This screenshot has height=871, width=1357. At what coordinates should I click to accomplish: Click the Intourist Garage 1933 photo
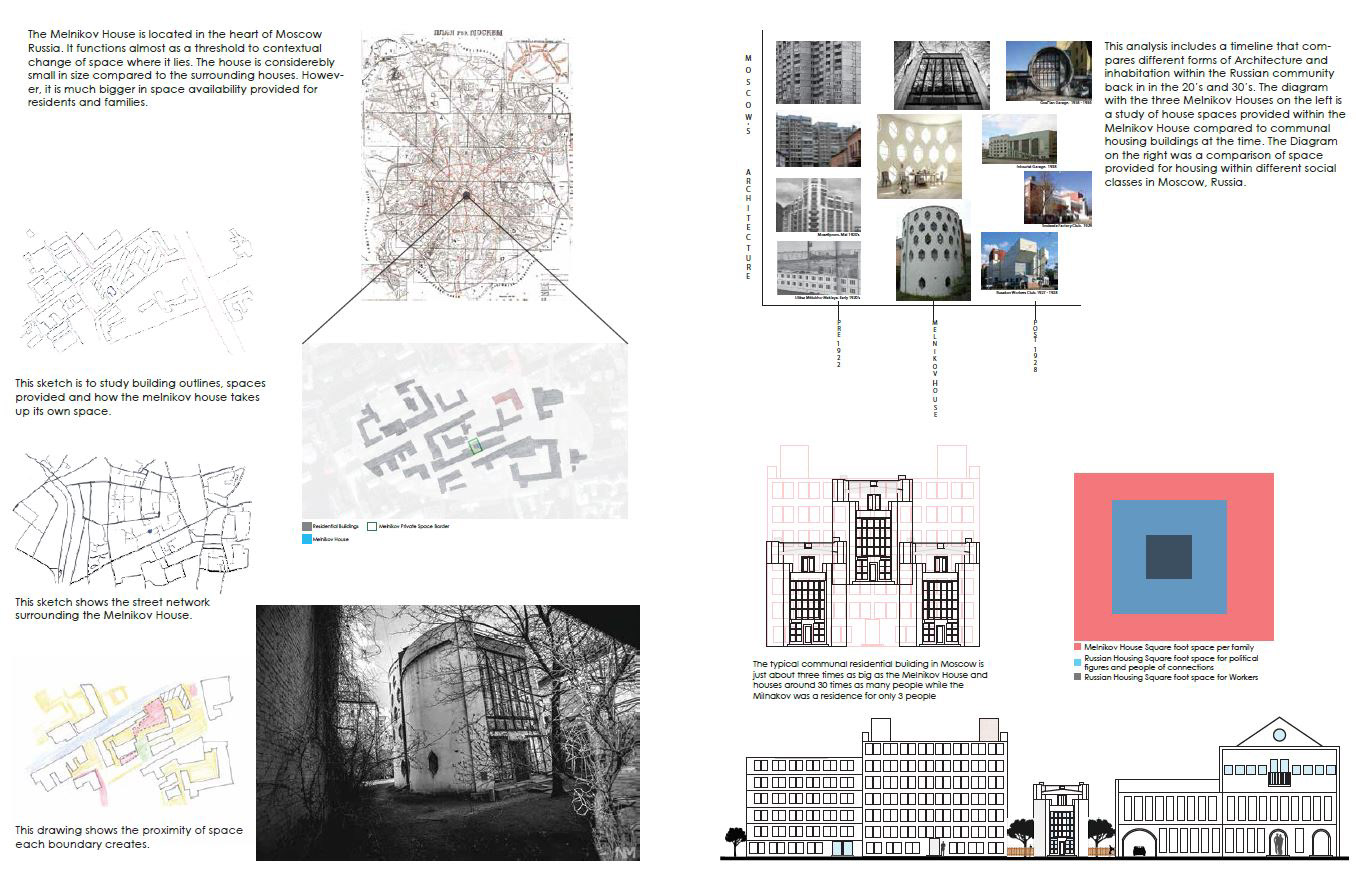(1019, 139)
